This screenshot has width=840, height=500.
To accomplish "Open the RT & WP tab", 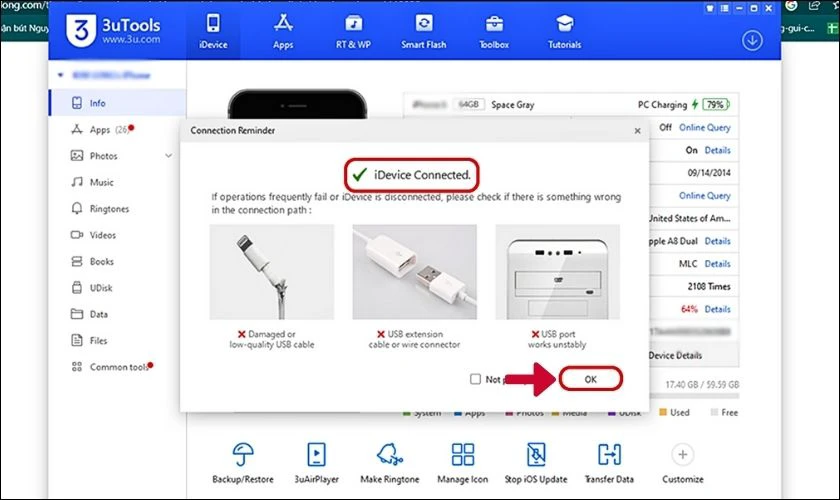I will pyautogui.click(x=353, y=31).
